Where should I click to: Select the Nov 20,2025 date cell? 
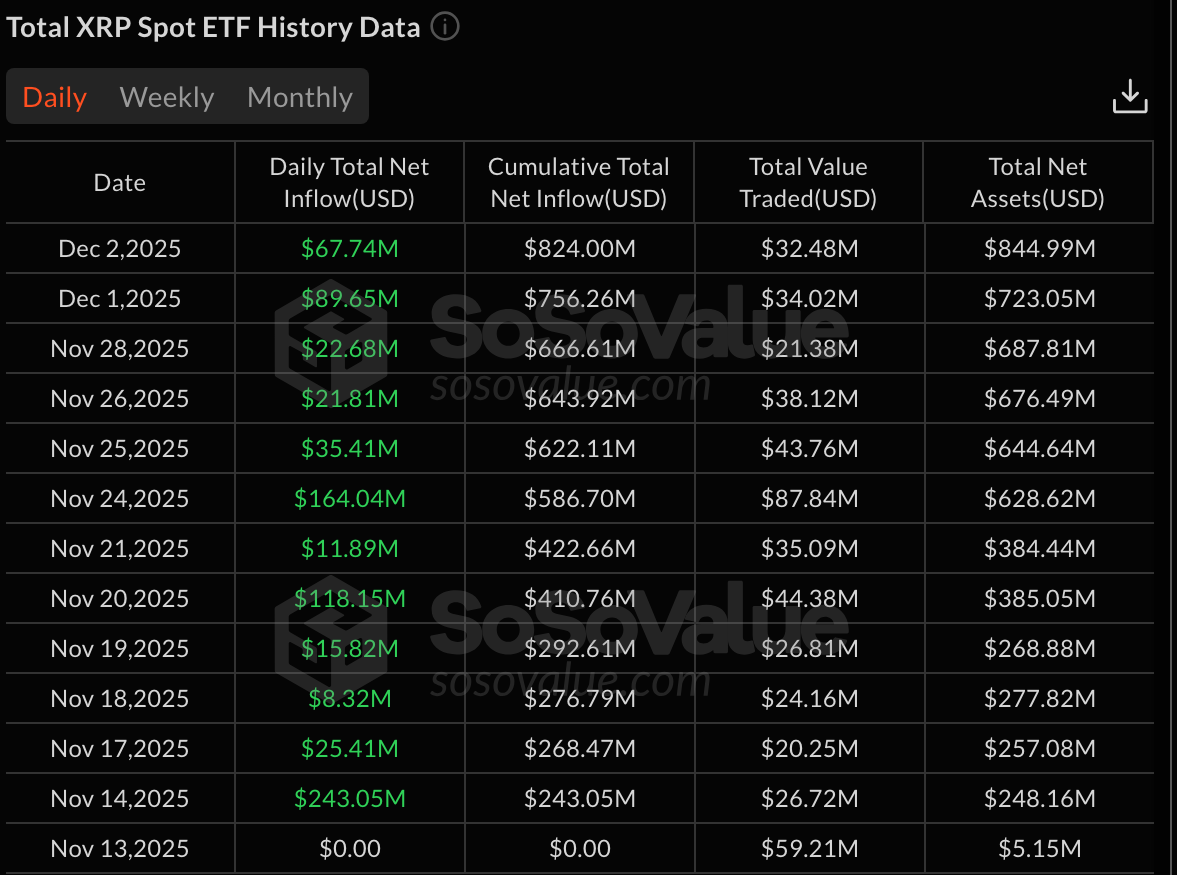[120, 599]
